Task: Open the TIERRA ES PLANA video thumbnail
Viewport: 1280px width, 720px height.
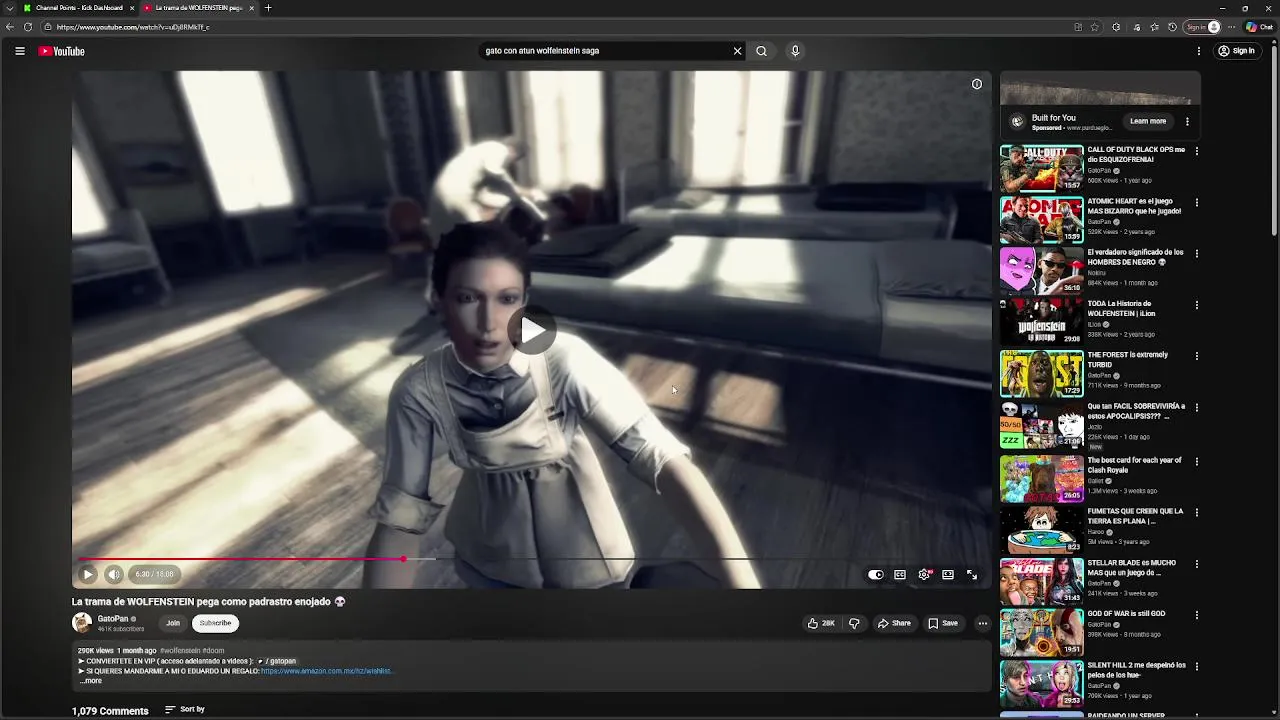Action: [x=1041, y=529]
